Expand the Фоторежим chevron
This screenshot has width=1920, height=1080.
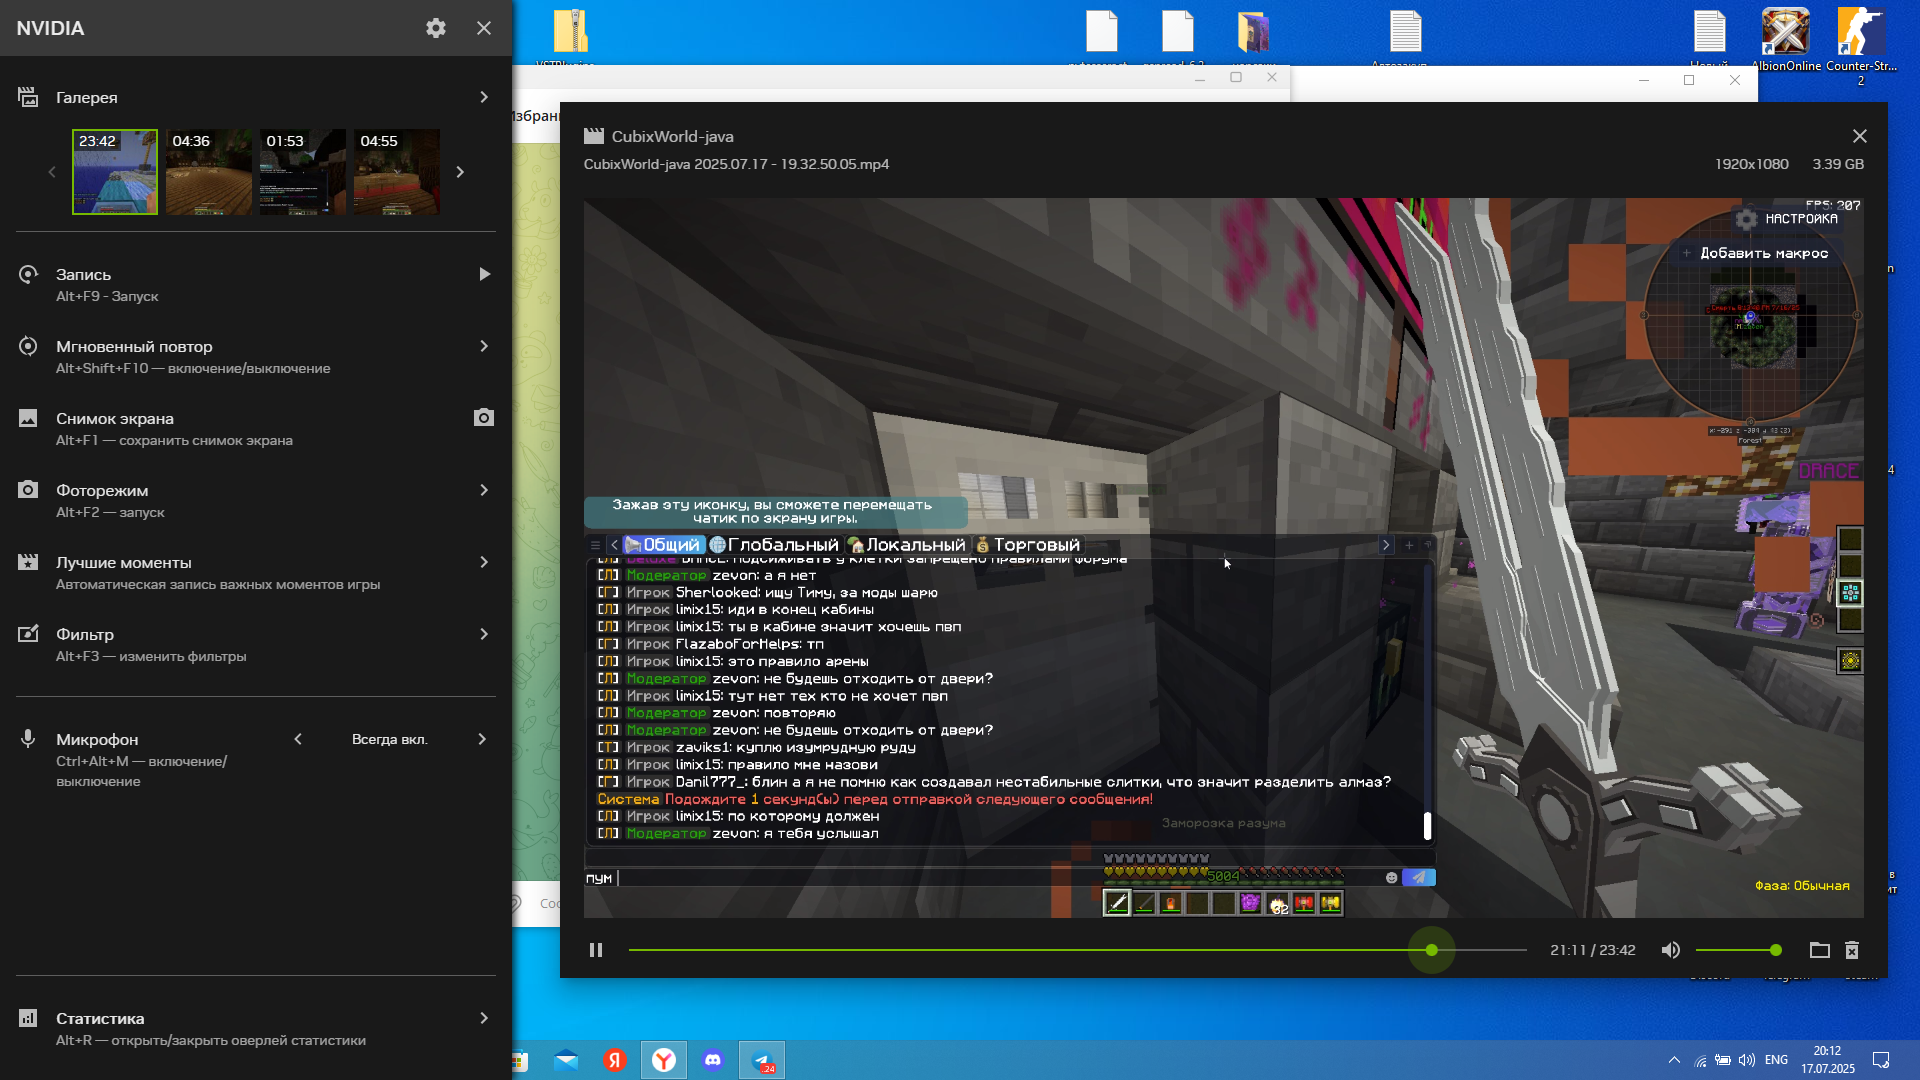[484, 490]
